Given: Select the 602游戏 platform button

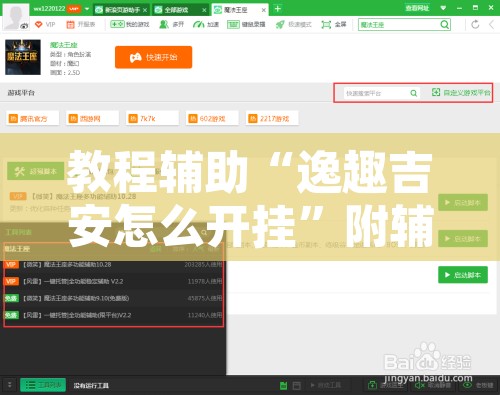Looking at the screenshot, I should [212, 118].
